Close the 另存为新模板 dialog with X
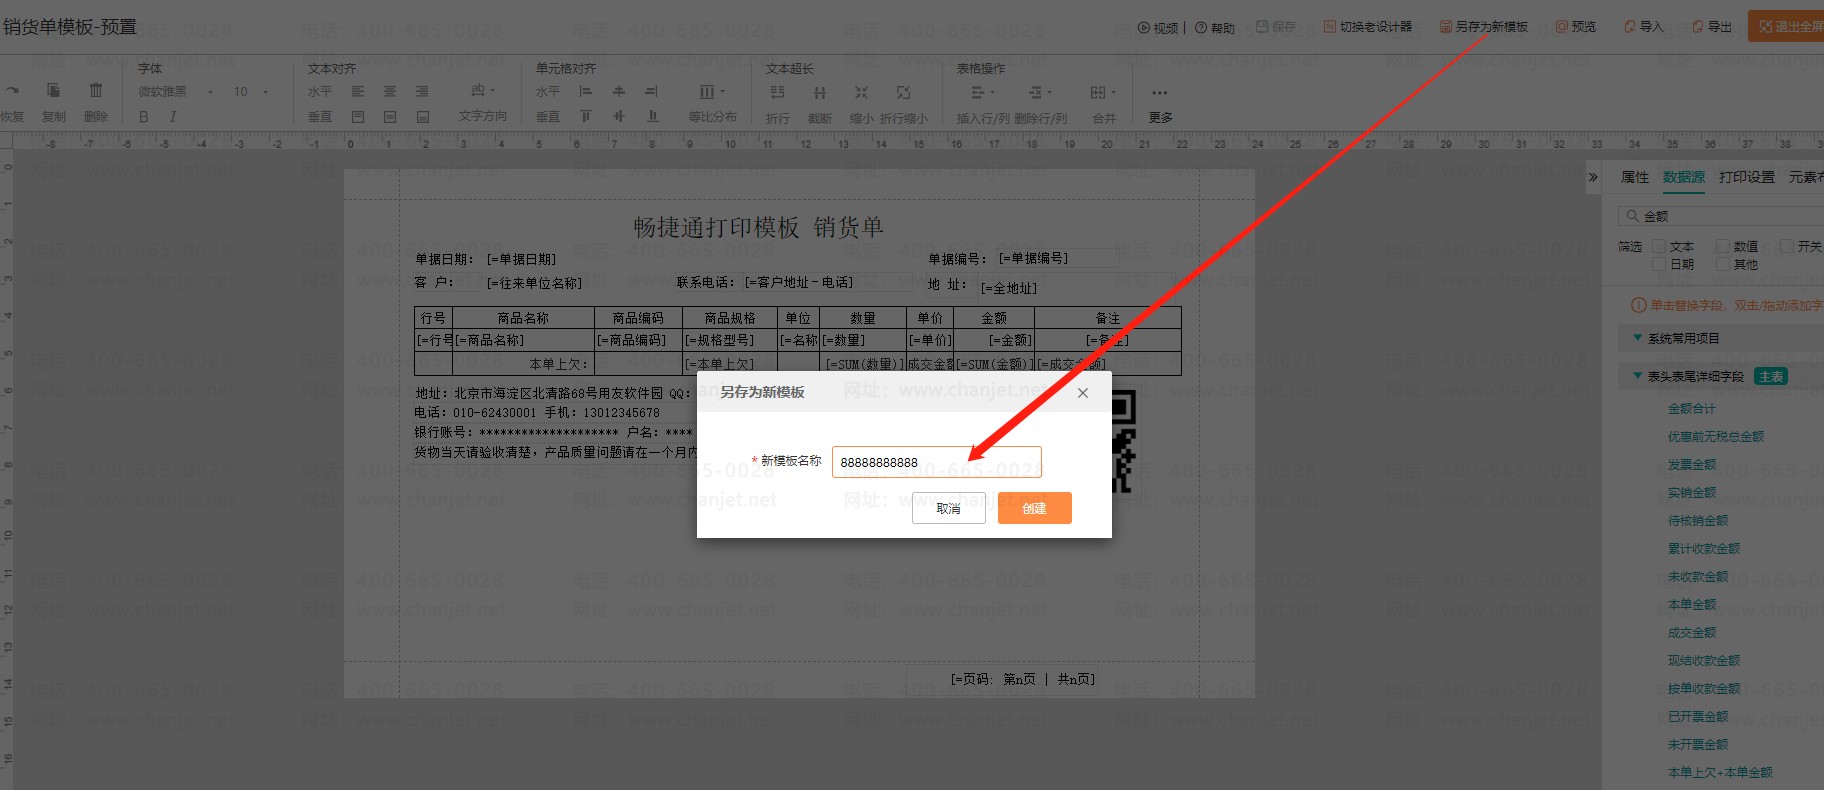Image resolution: width=1824 pixels, height=790 pixels. click(1083, 393)
